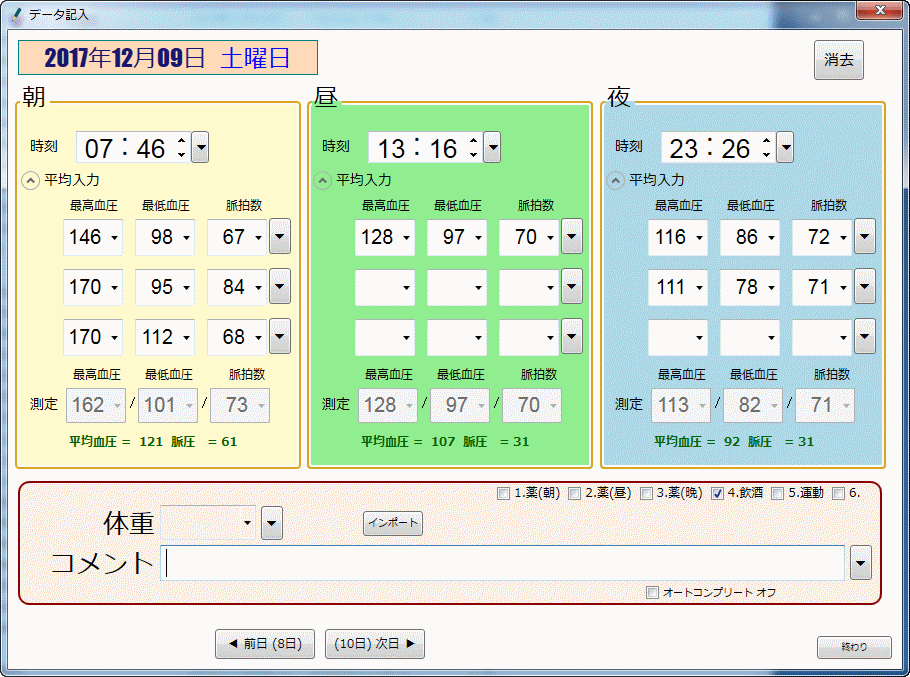This screenshot has width=910, height=677.
Task: Collapse the noon 平均入力 expander
Action: (322, 181)
